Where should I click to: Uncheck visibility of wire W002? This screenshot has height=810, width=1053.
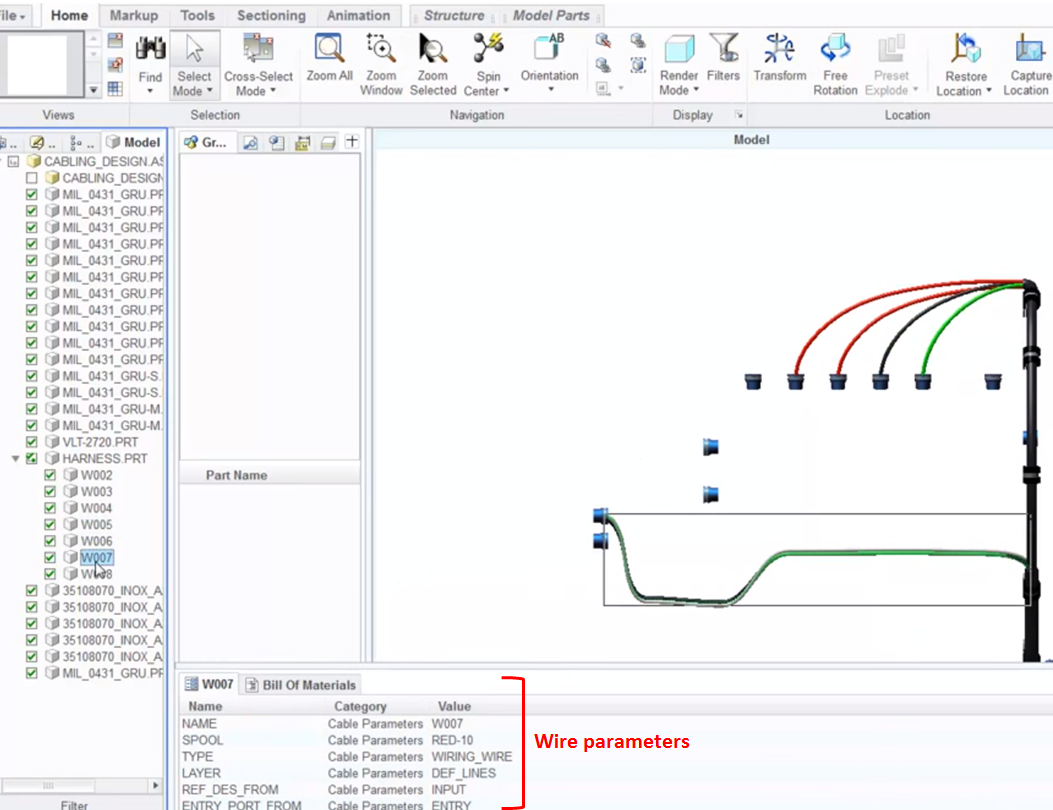48,474
